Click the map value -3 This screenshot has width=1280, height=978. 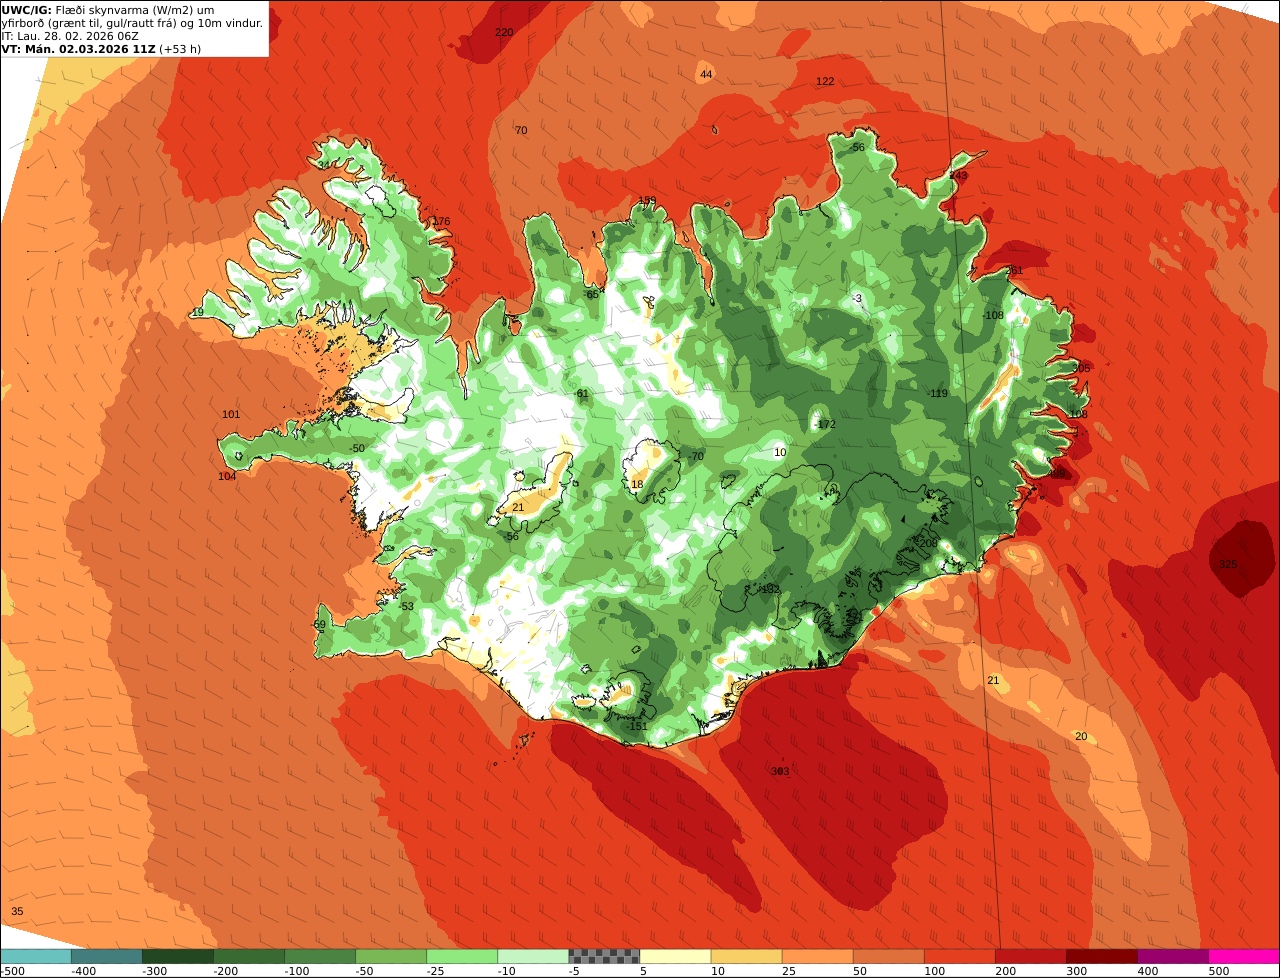(x=857, y=299)
